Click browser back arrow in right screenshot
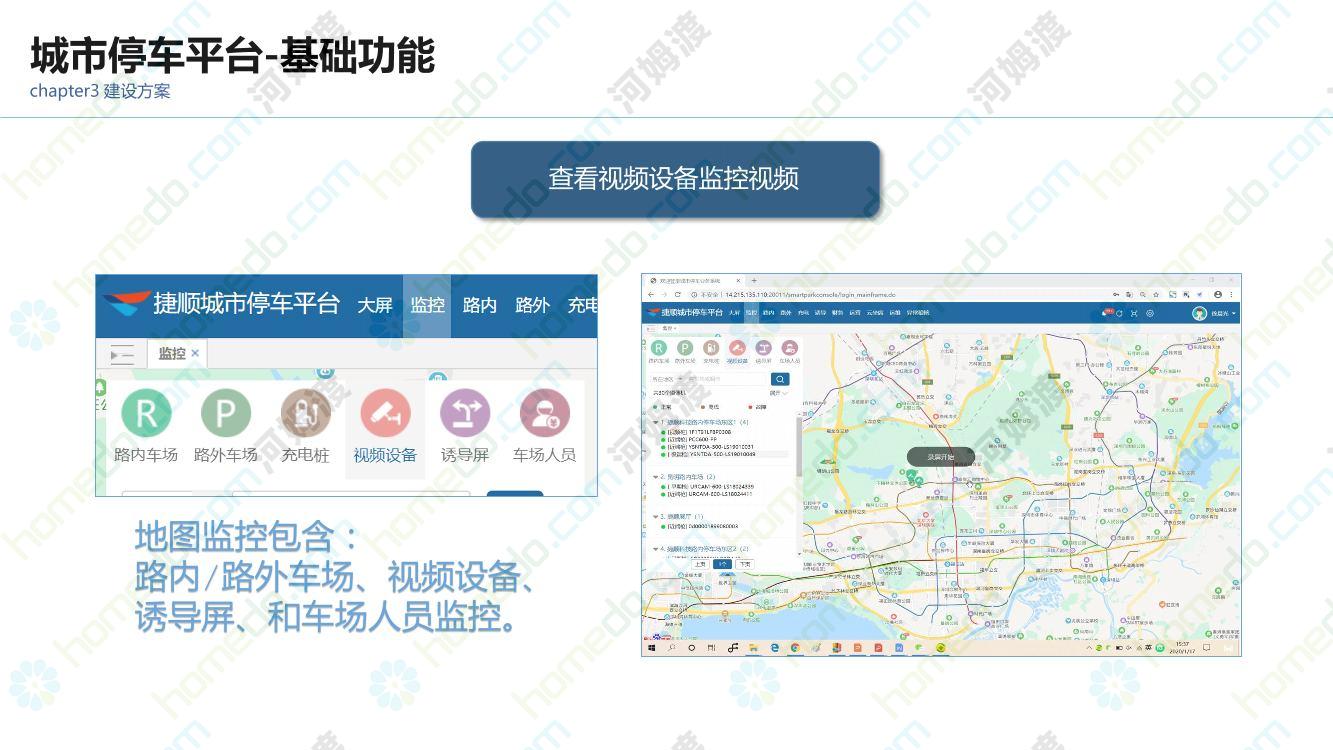 point(651,295)
